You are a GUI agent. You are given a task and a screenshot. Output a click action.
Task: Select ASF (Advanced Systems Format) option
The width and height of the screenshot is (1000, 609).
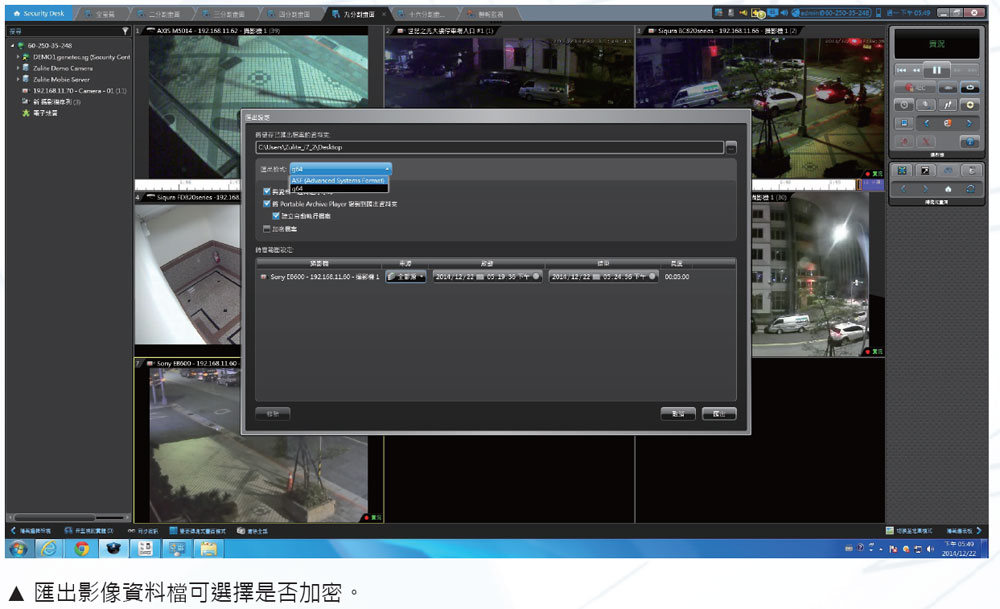click(339, 180)
